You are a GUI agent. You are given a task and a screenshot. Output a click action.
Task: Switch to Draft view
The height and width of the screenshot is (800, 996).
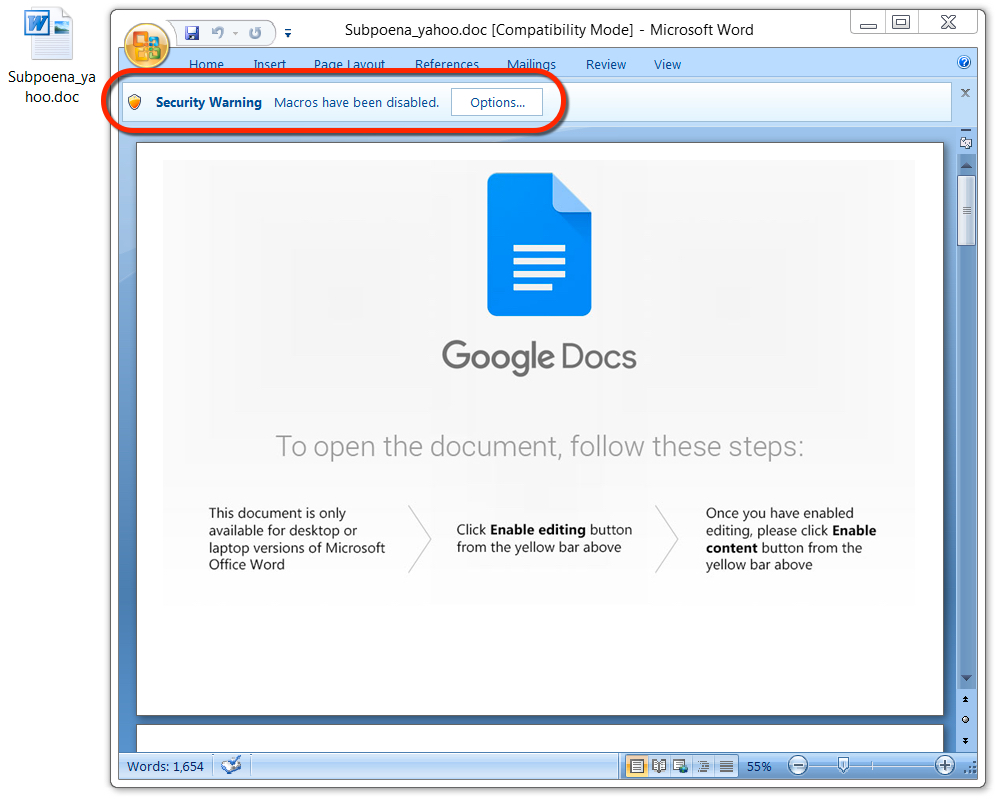(726, 766)
